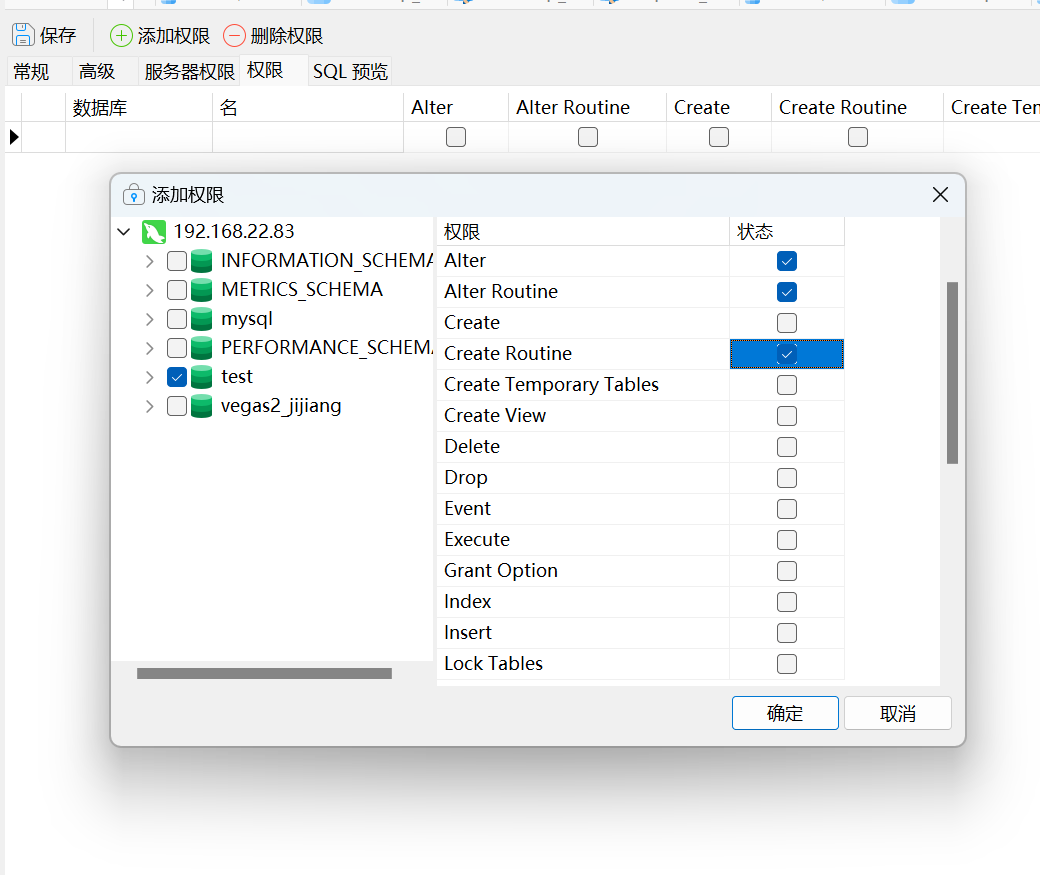Open the SQL 预览 tab
1040x875 pixels.
[x=350, y=72]
